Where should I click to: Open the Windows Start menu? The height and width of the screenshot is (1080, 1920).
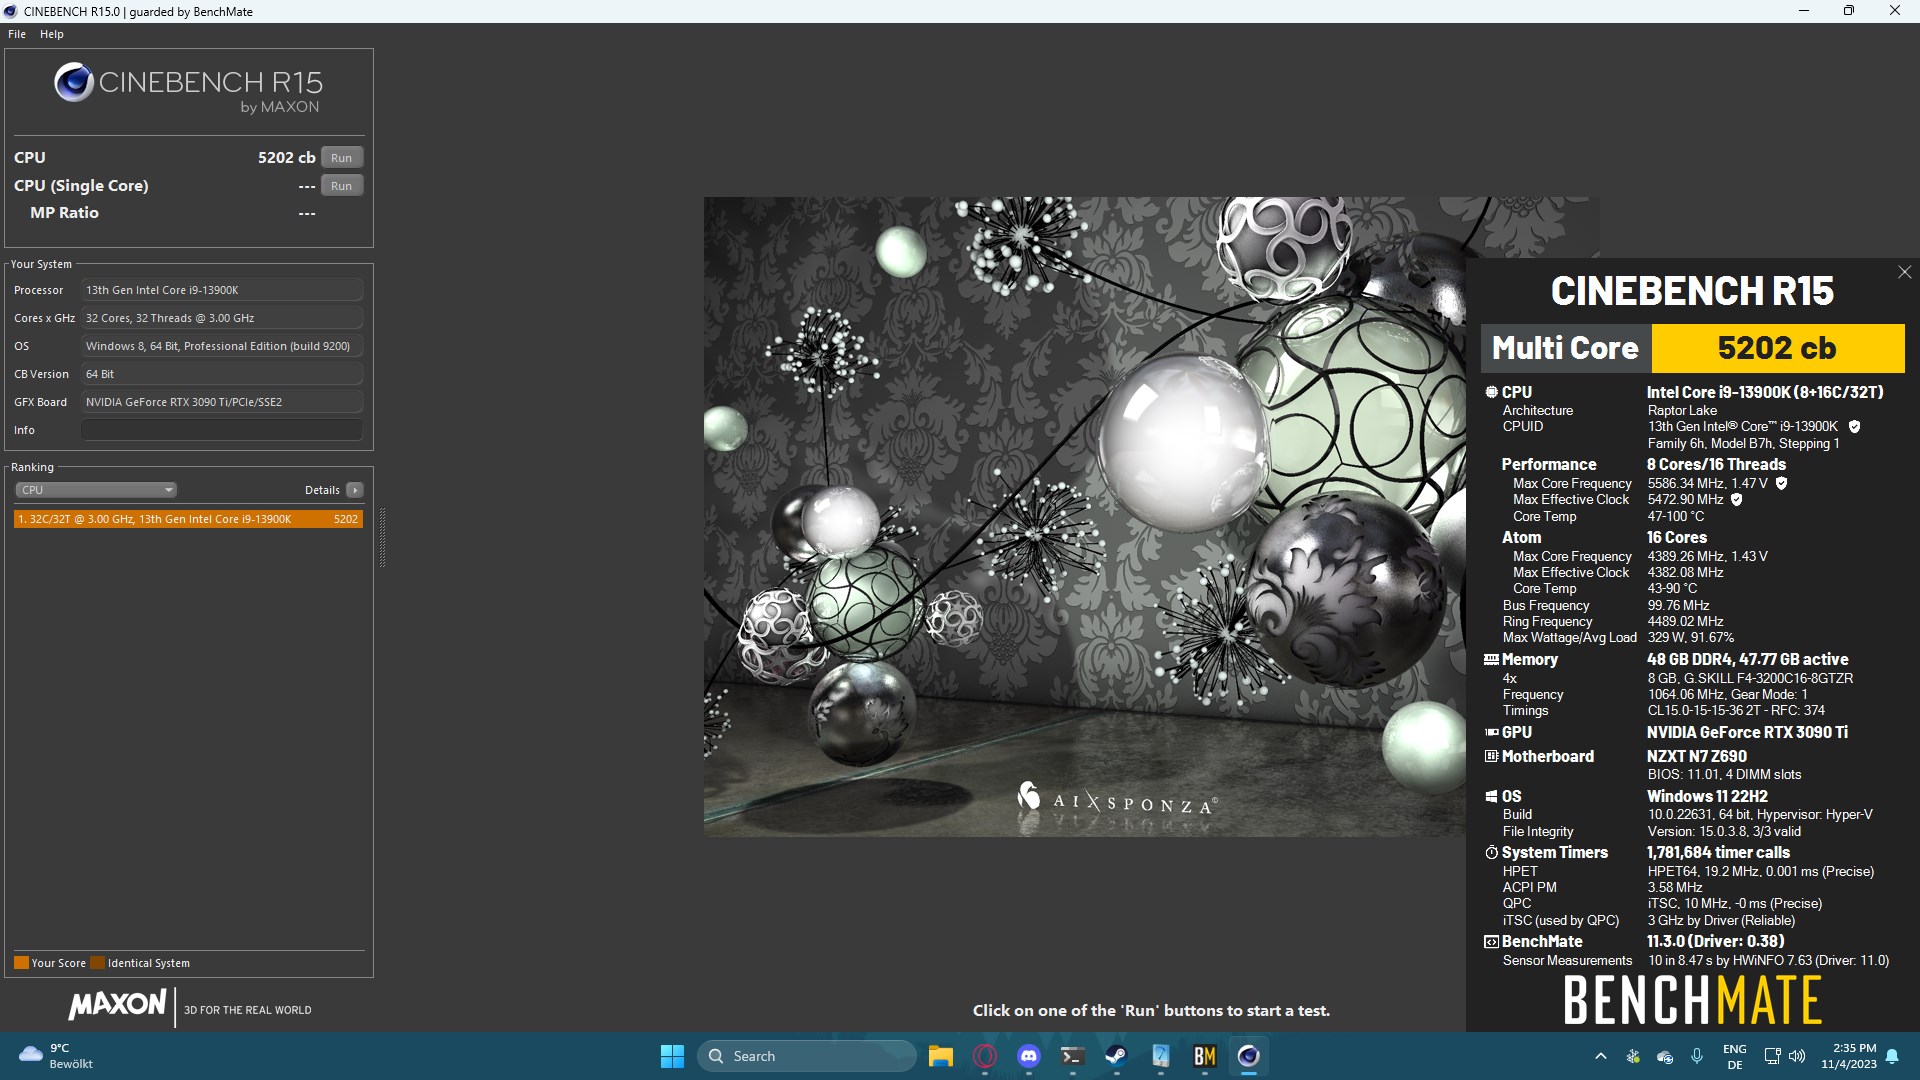coord(672,1056)
